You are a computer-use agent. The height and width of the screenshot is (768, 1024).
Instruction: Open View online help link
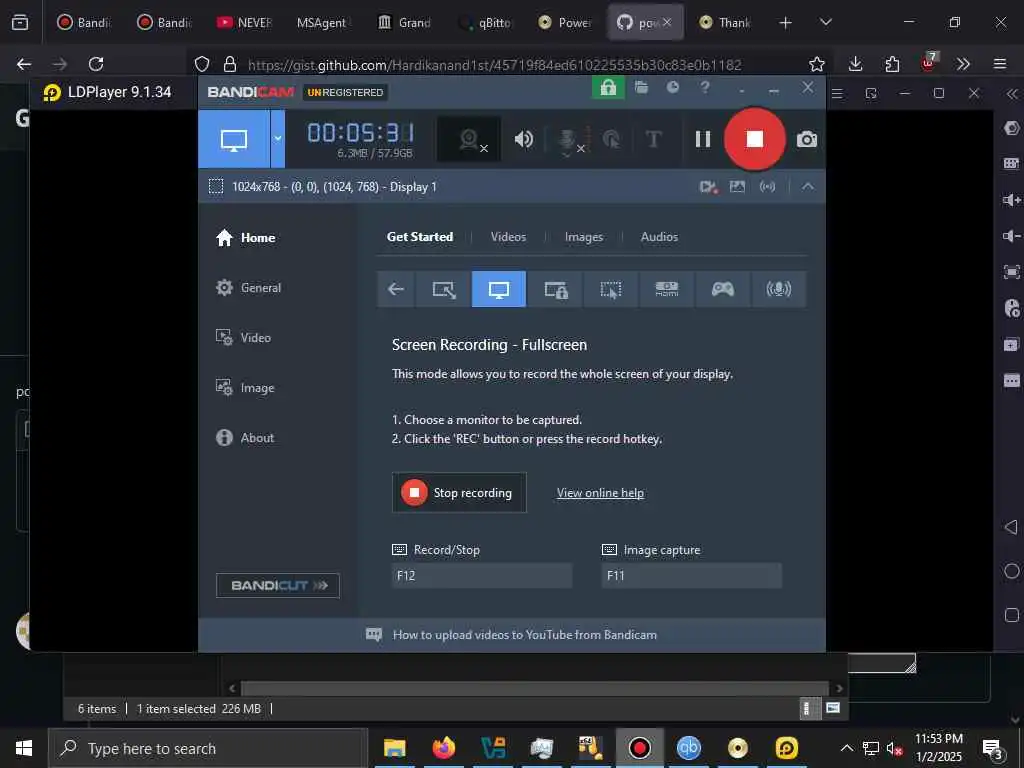[600, 493]
